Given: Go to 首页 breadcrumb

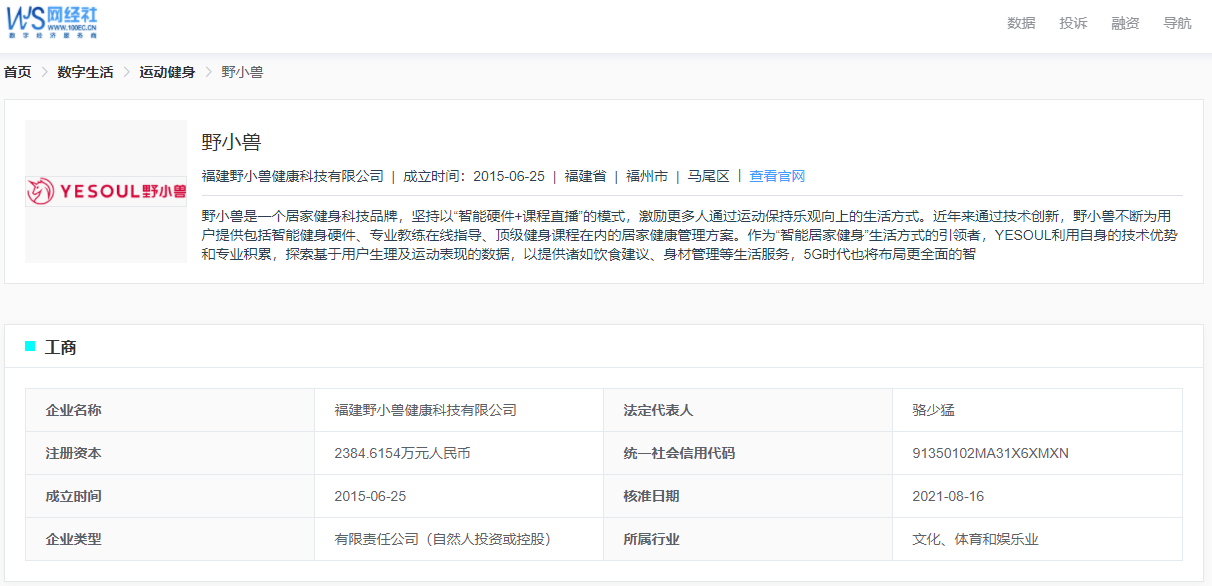Looking at the screenshot, I should [17, 72].
